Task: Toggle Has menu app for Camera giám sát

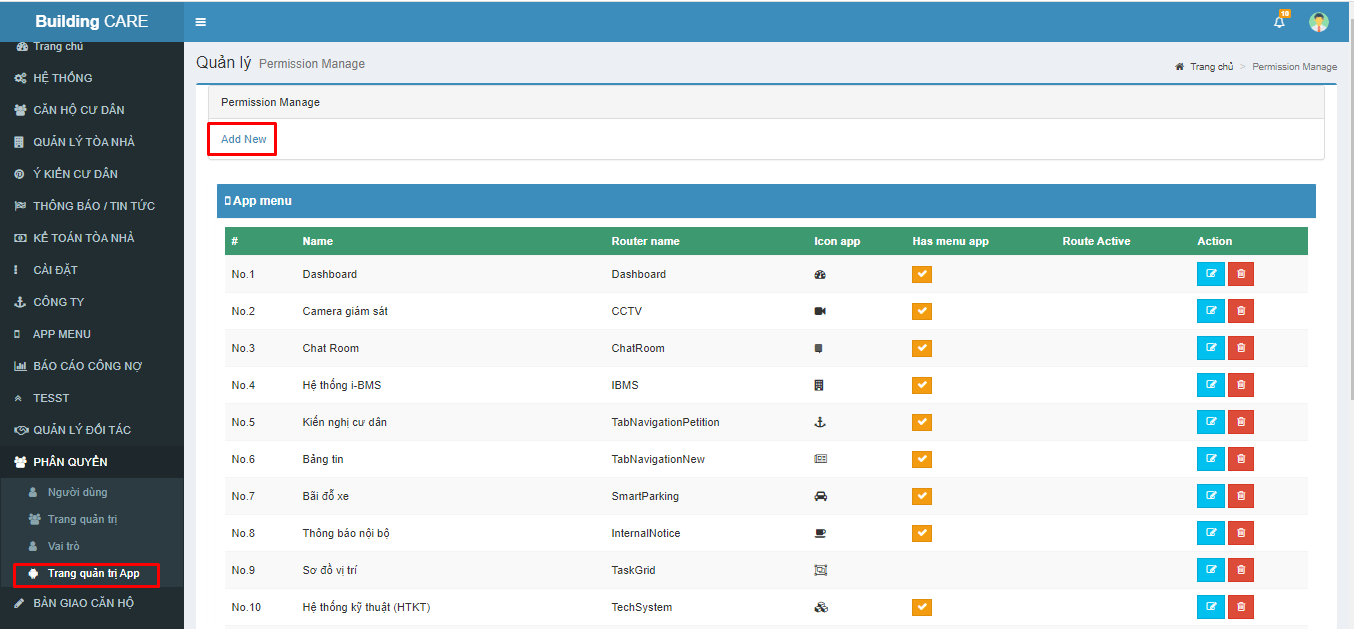Action: (922, 311)
